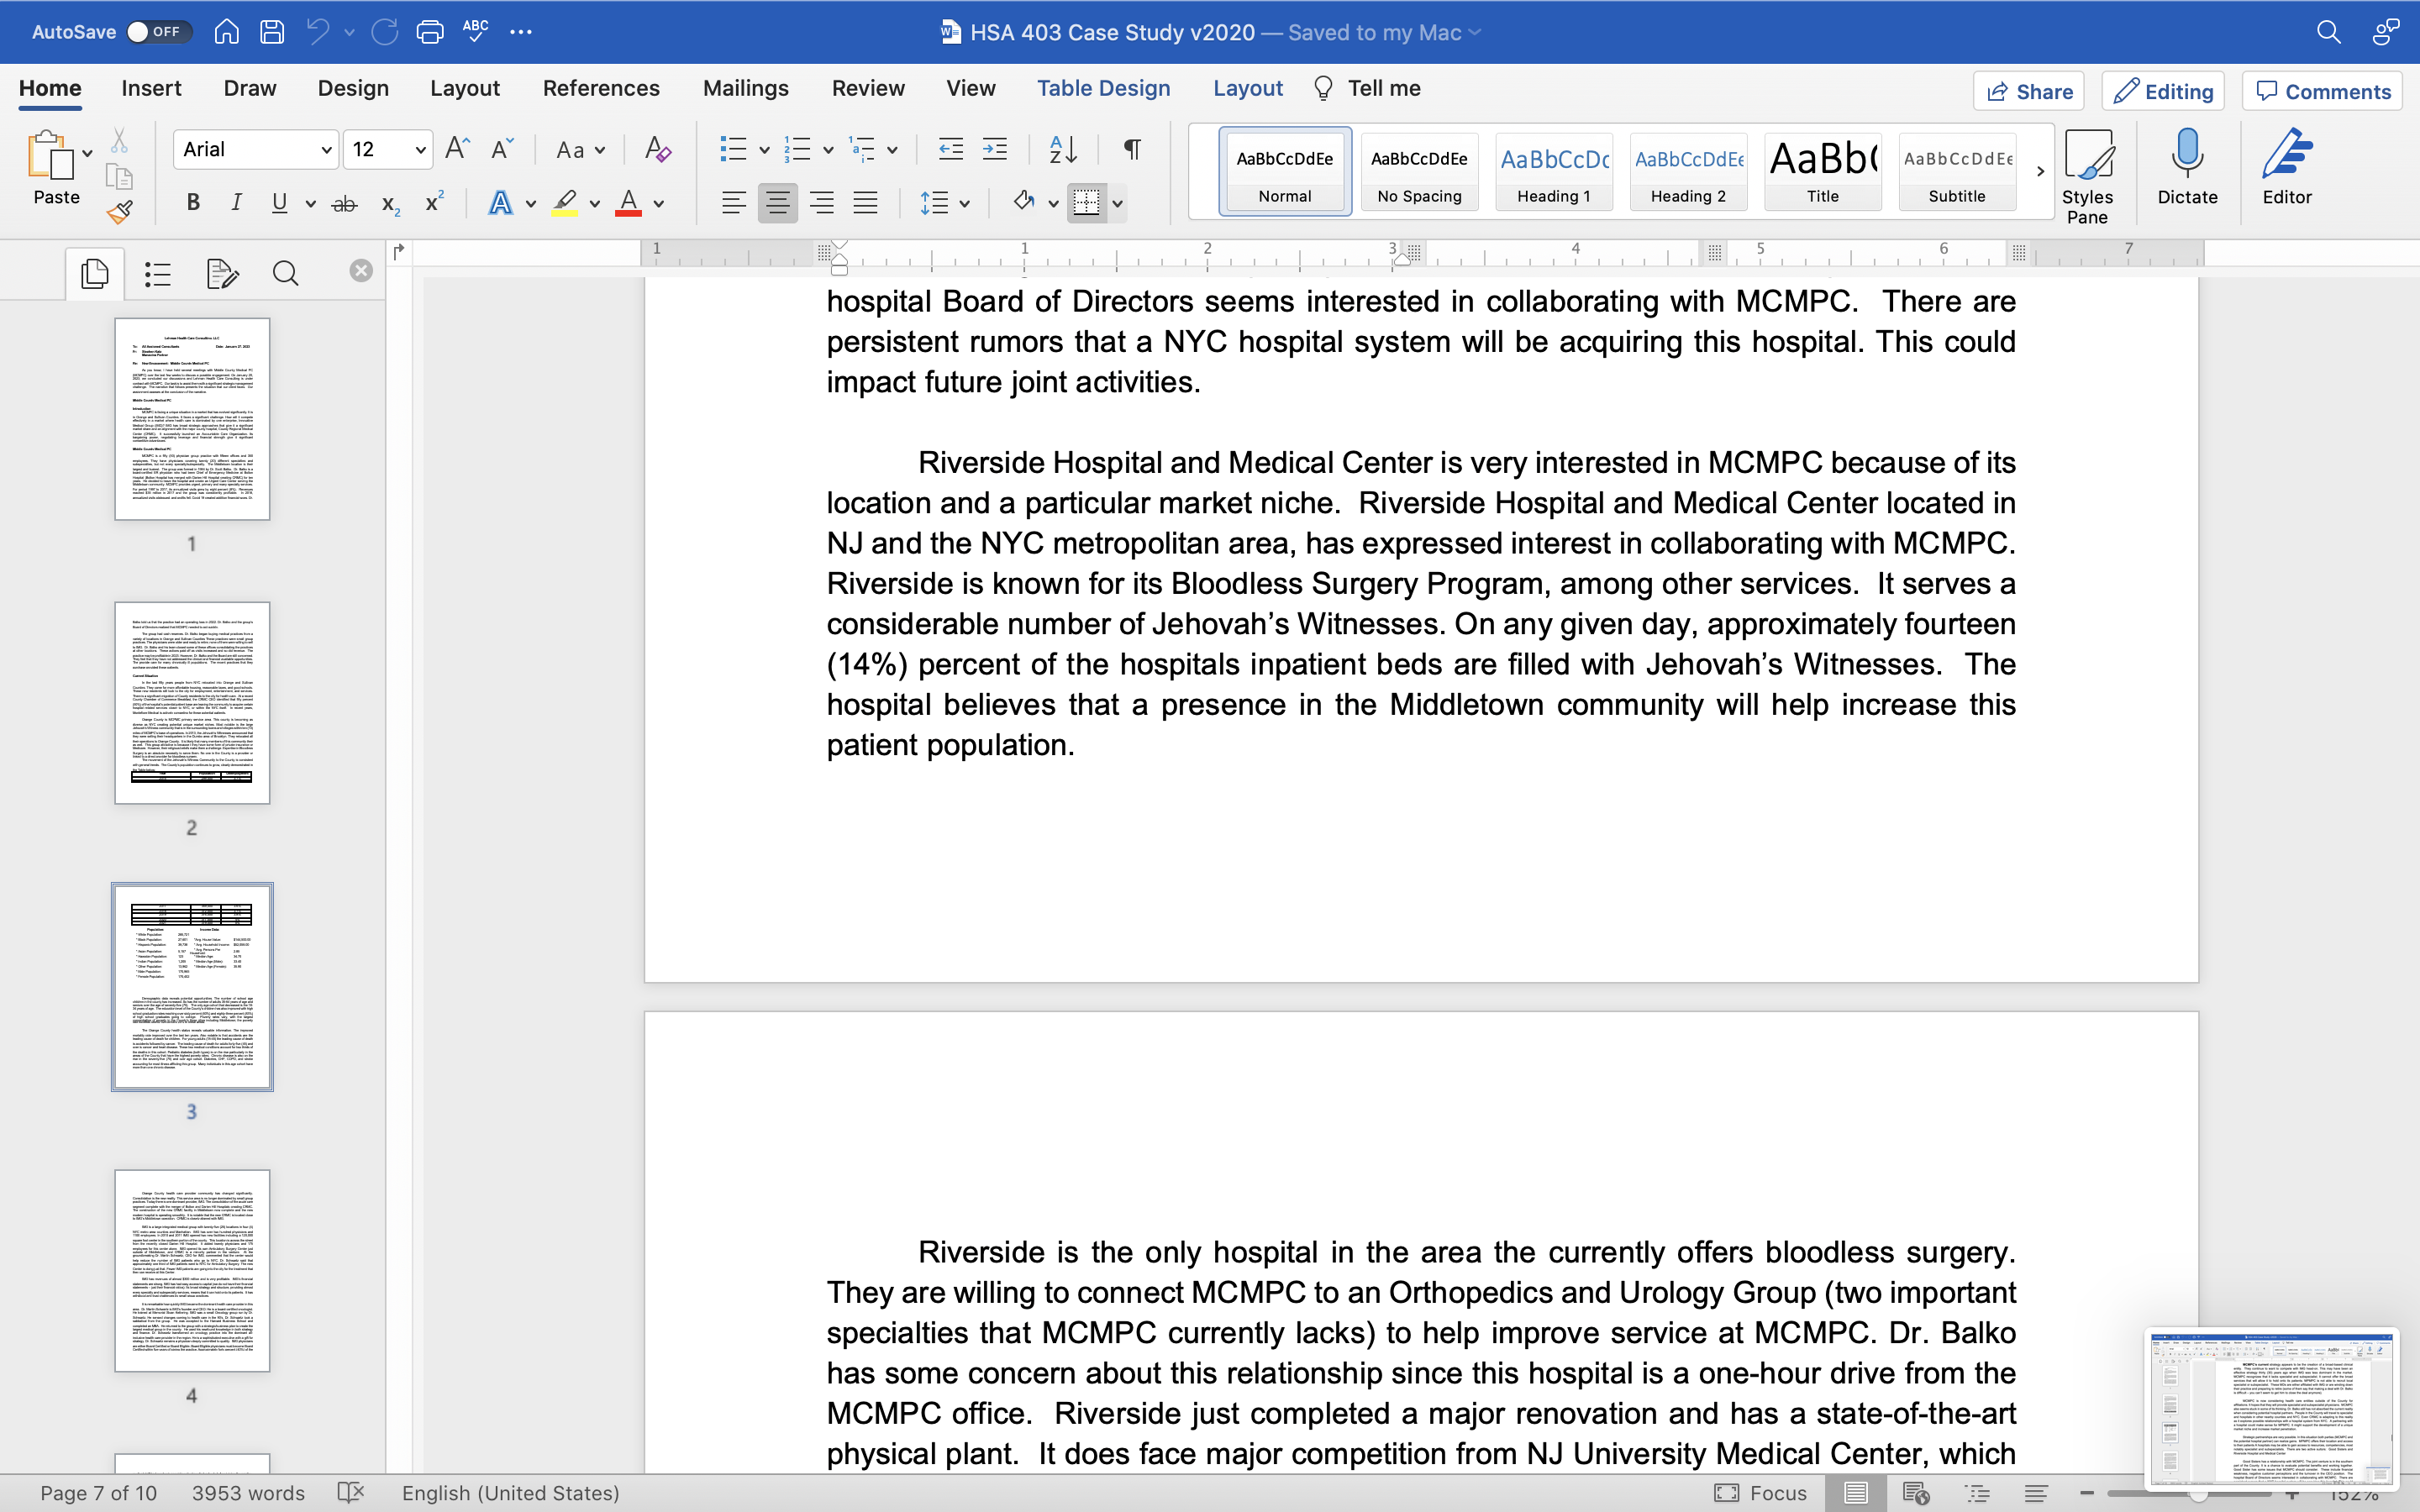Open the Comments button
The width and height of the screenshot is (2420, 1512).
(2322, 91)
